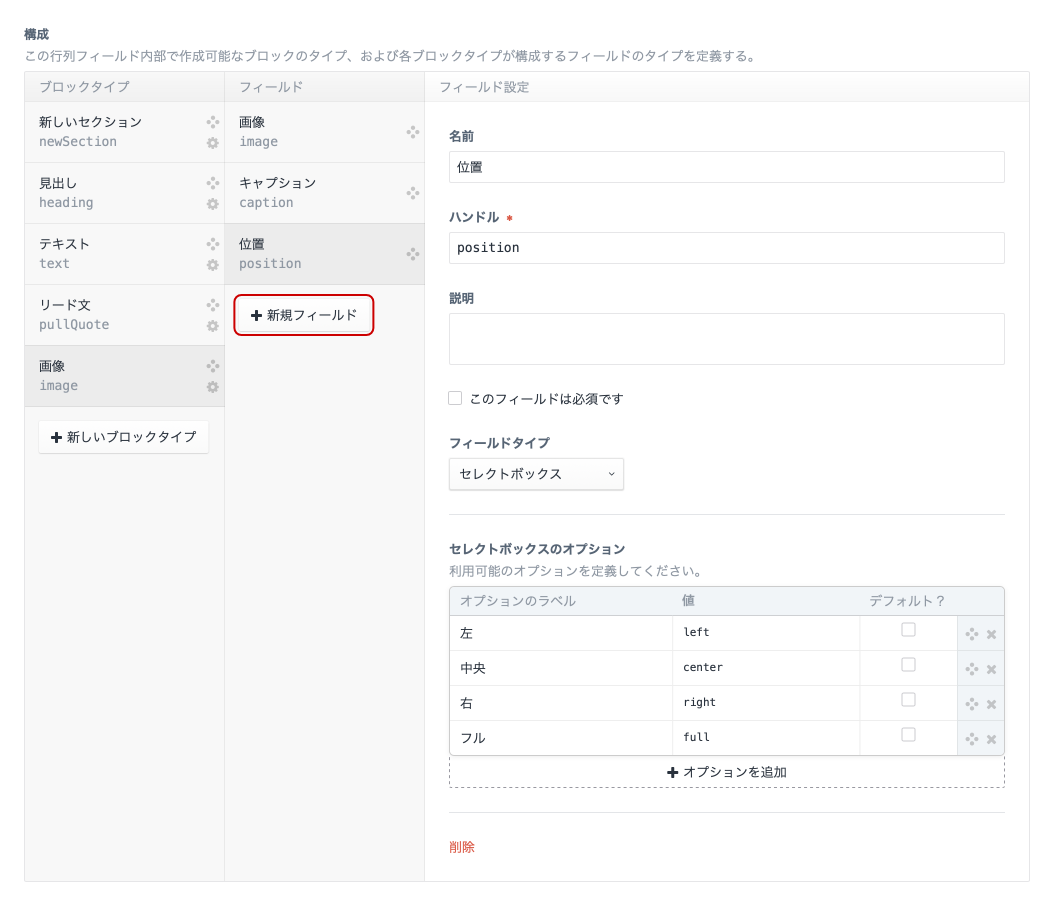Click the 削除 link
Viewport: 1052px width, 907px height.
(x=463, y=847)
